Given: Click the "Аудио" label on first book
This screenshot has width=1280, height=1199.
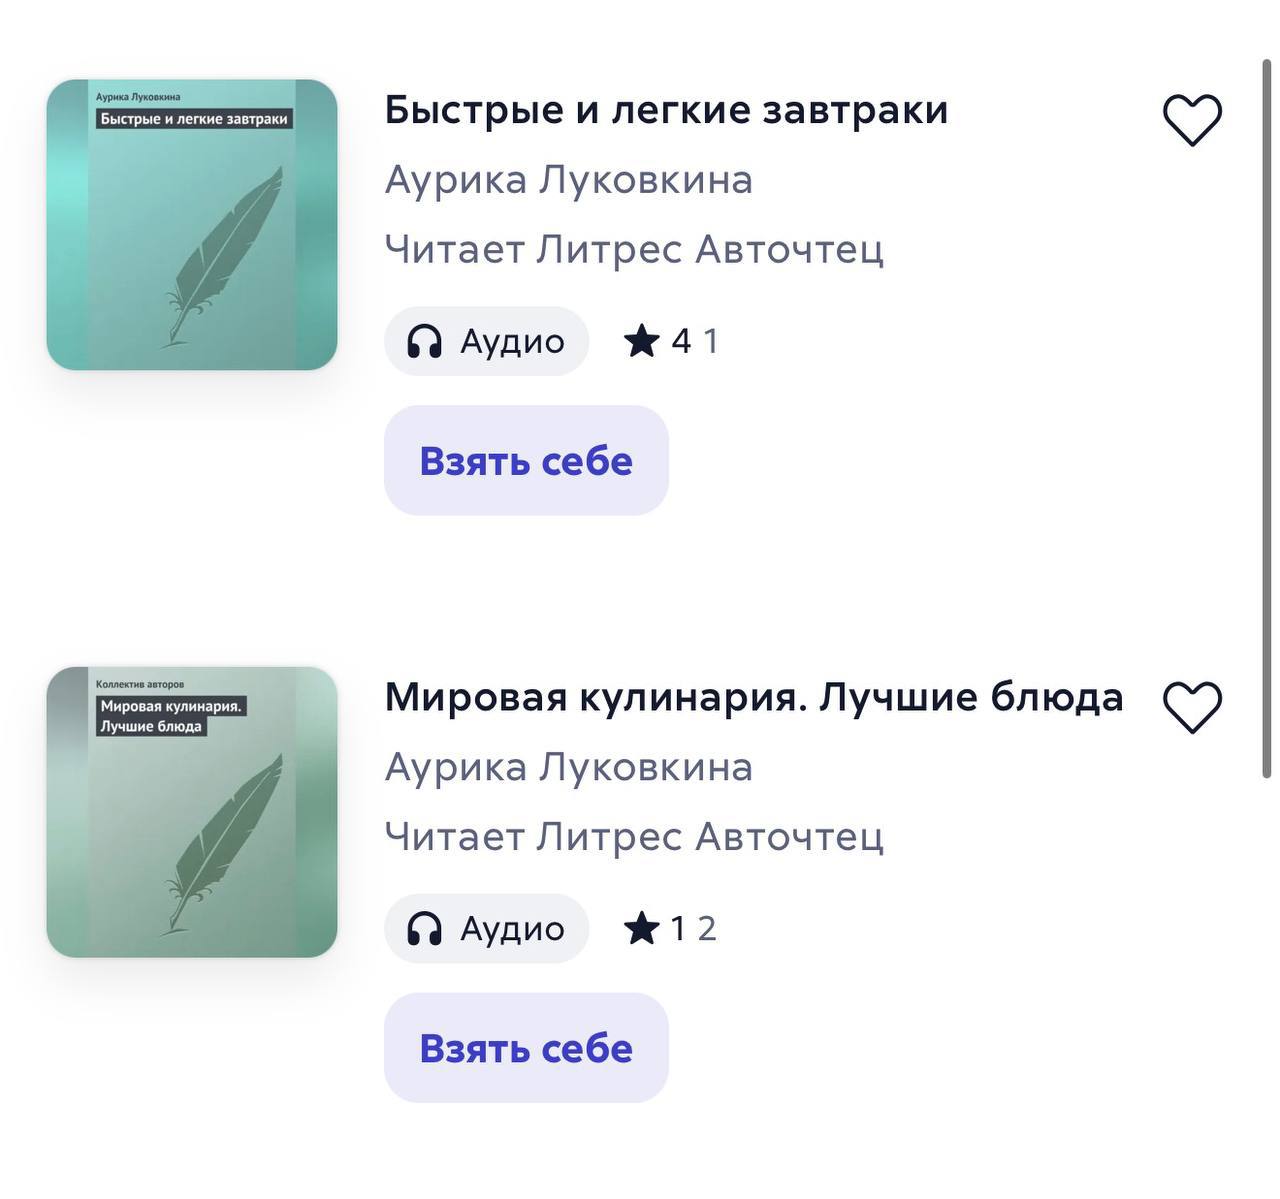Looking at the screenshot, I should (x=512, y=342).
